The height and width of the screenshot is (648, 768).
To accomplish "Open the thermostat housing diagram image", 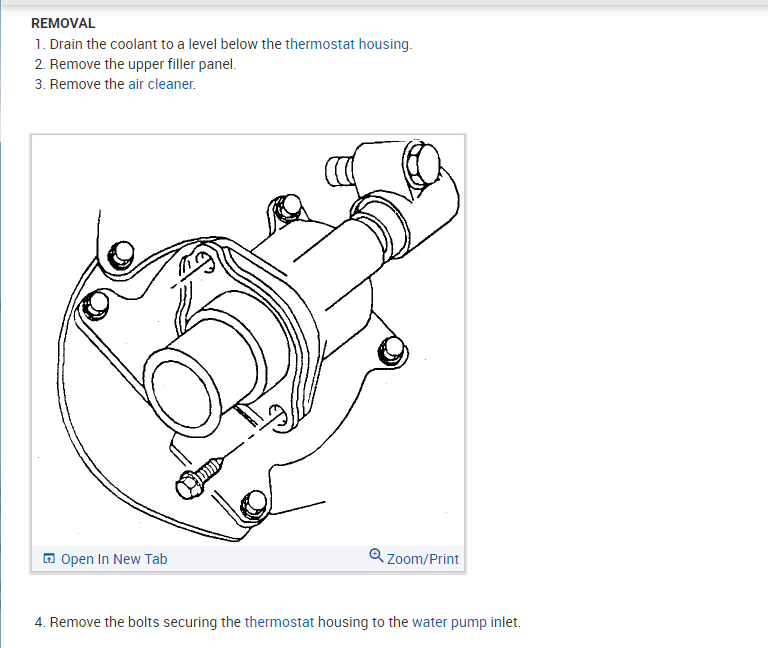I will click(x=248, y=340).
